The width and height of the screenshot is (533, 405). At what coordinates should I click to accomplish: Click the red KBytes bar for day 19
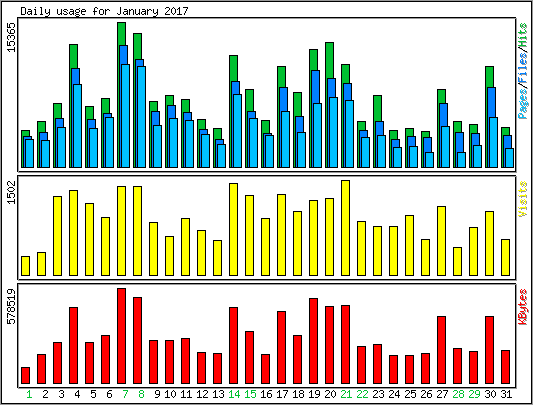[313, 341]
